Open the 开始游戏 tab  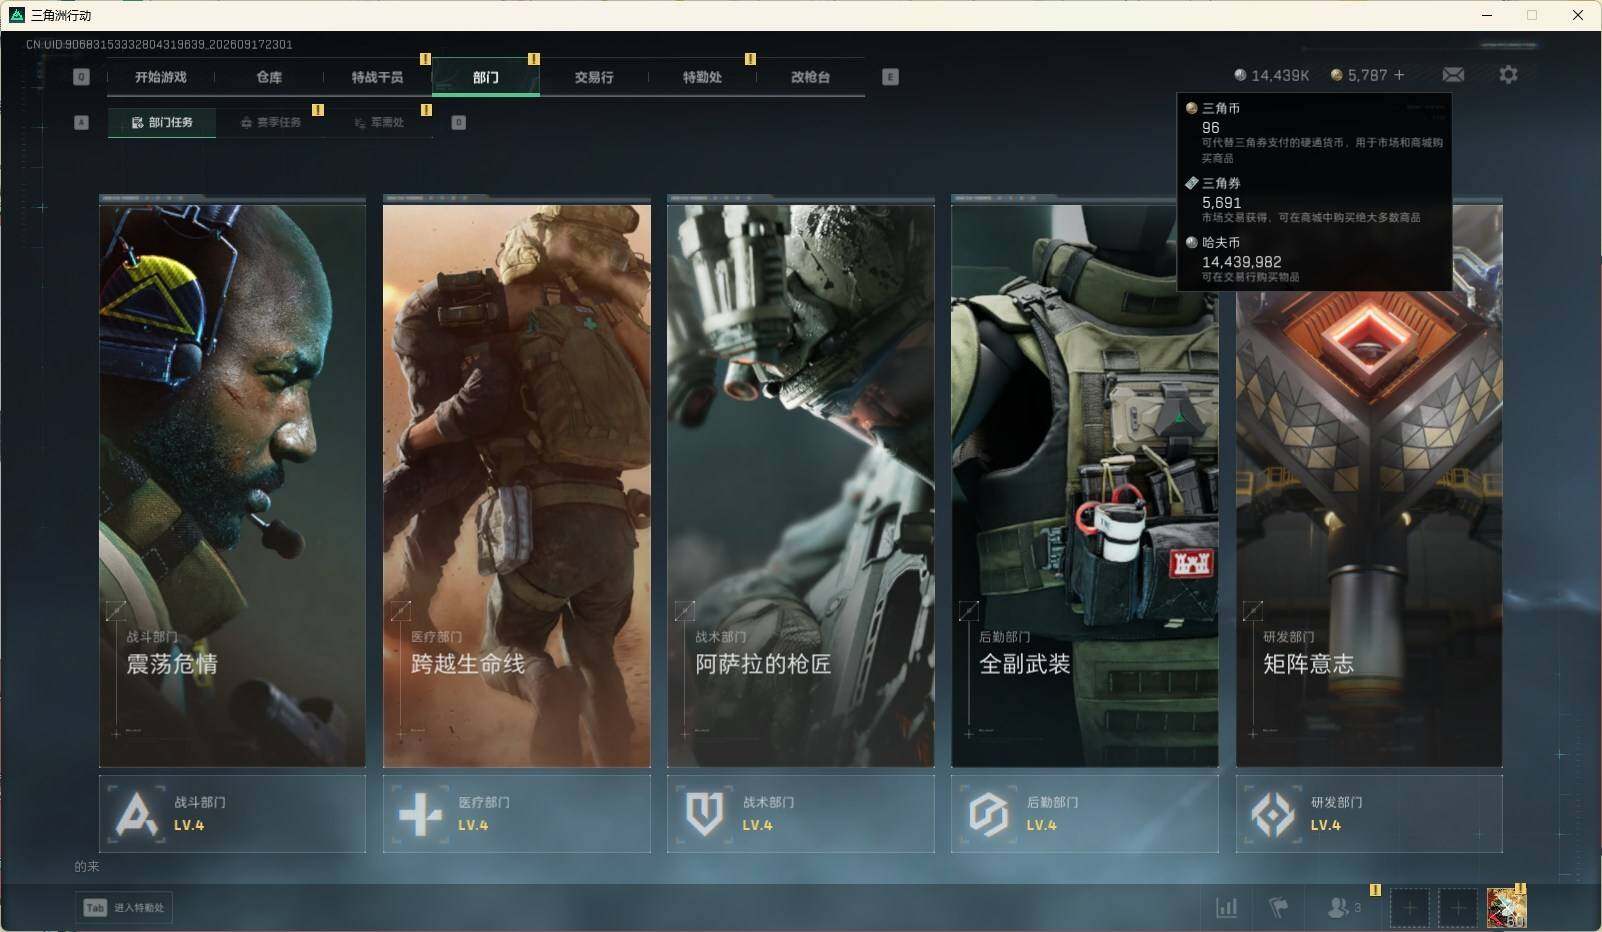click(x=161, y=77)
